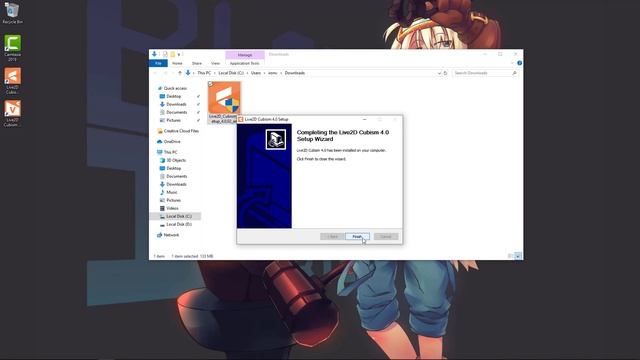Click the Live2D icon in the Setup title bar
Screen dimensions: 640x360
coord(240,119)
